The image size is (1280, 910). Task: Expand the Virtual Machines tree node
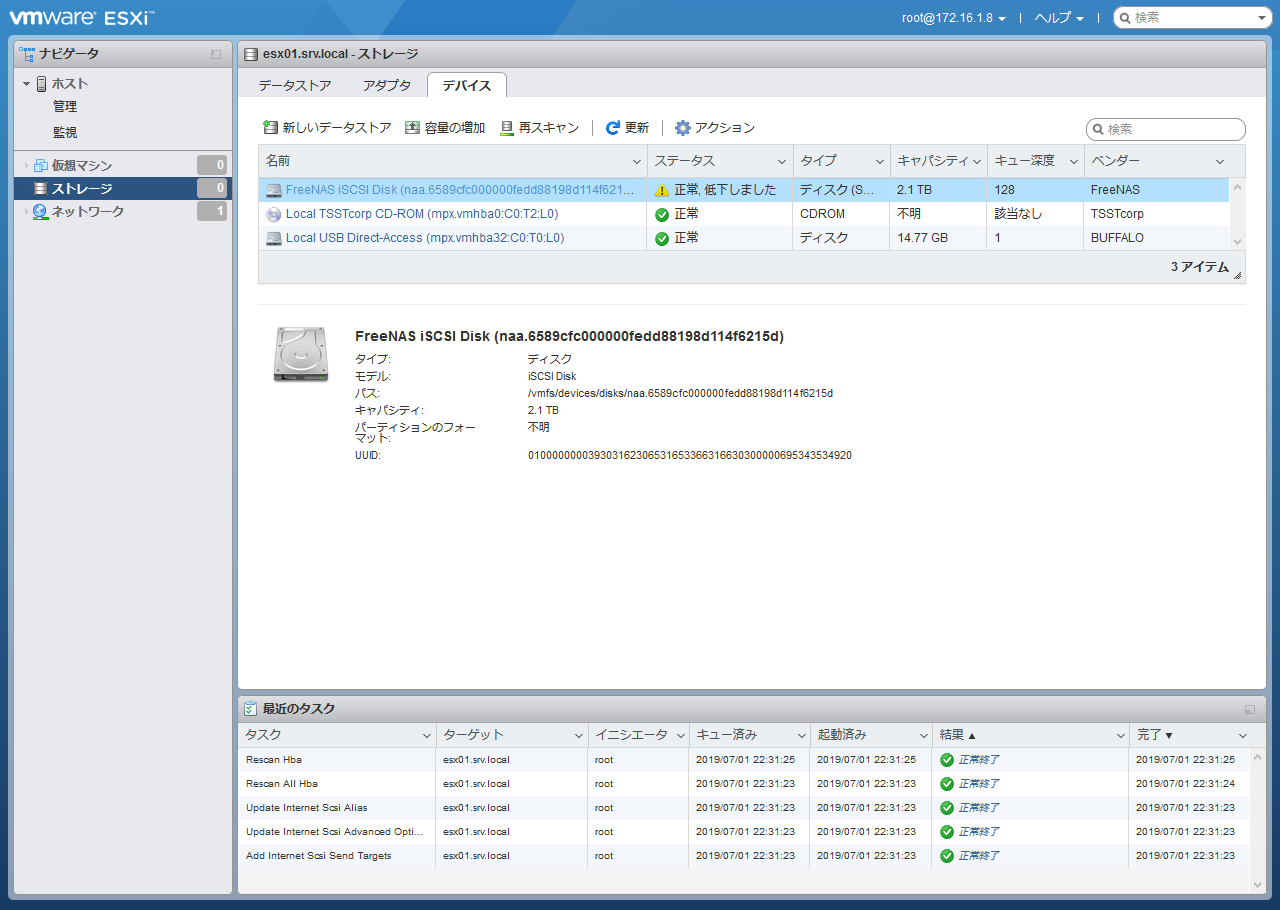point(27,166)
